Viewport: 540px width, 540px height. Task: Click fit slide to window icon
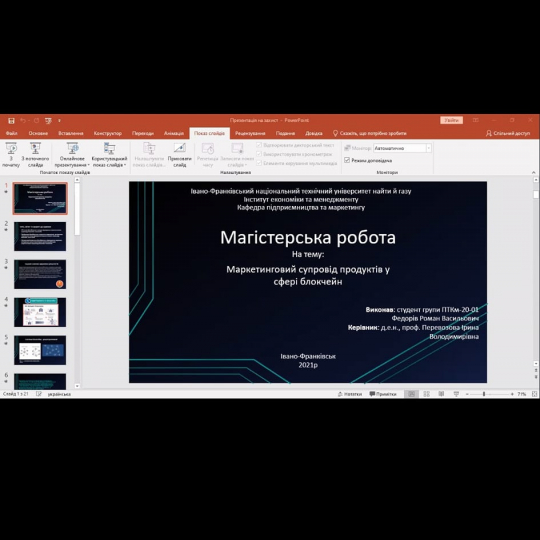click(534, 394)
